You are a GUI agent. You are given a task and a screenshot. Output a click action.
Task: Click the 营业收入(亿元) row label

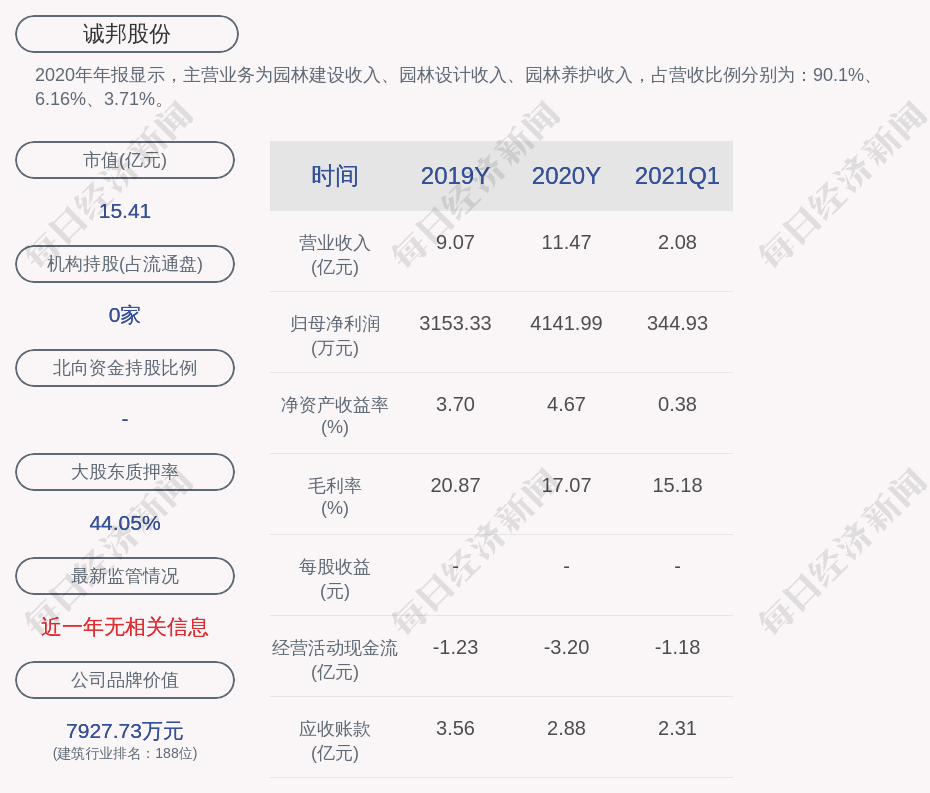click(x=334, y=254)
